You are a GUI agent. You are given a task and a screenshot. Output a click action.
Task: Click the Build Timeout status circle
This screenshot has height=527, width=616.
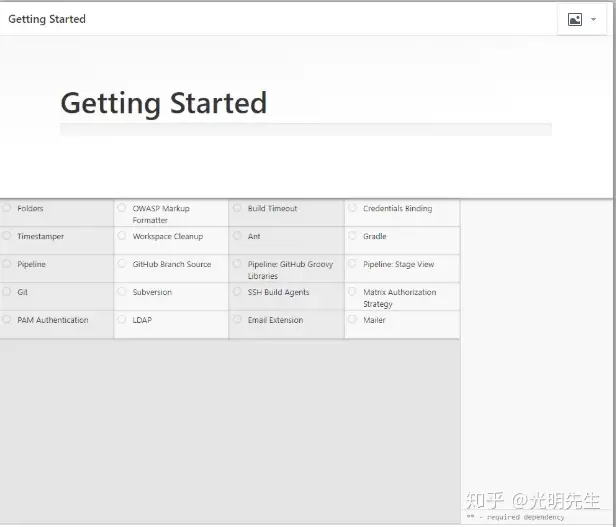[237, 207]
